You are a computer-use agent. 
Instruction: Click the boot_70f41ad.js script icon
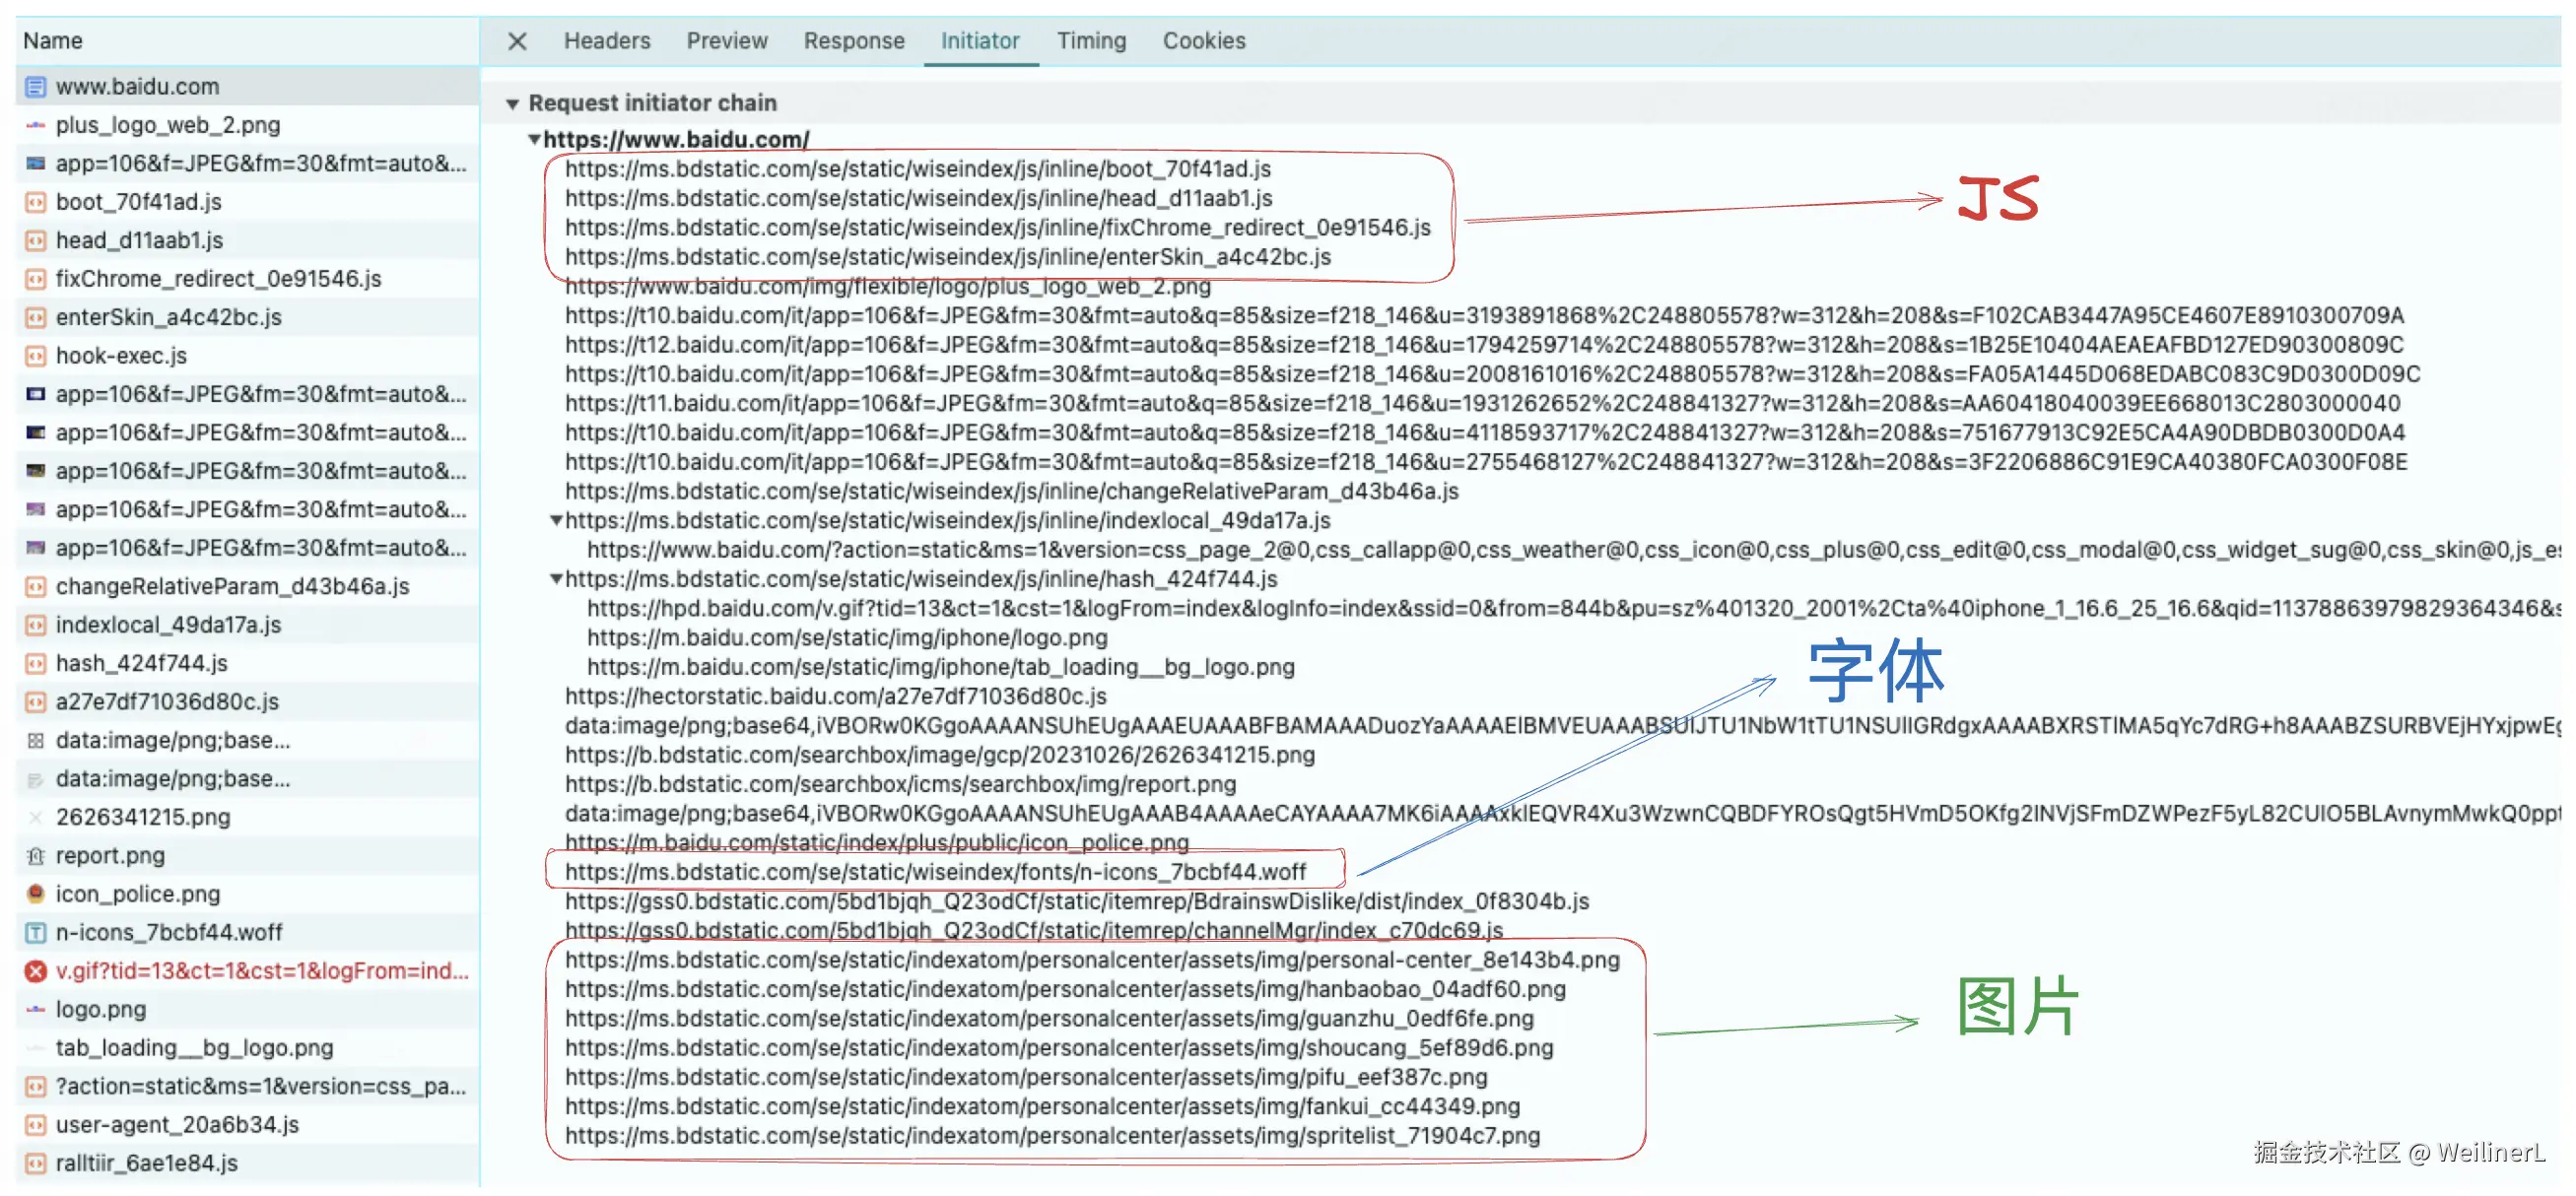click(x=35, y=202)
